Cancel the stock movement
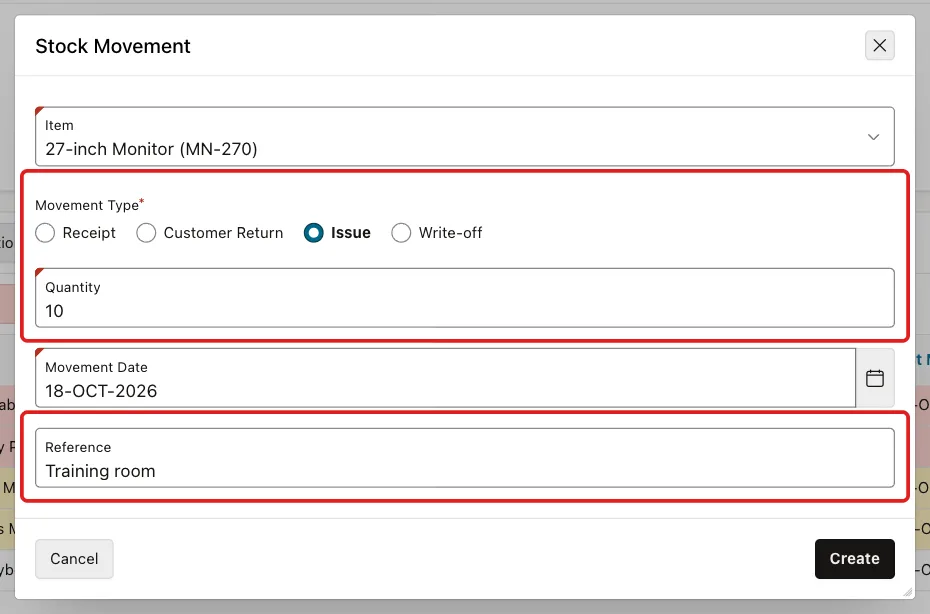 (x=74, y=559)
